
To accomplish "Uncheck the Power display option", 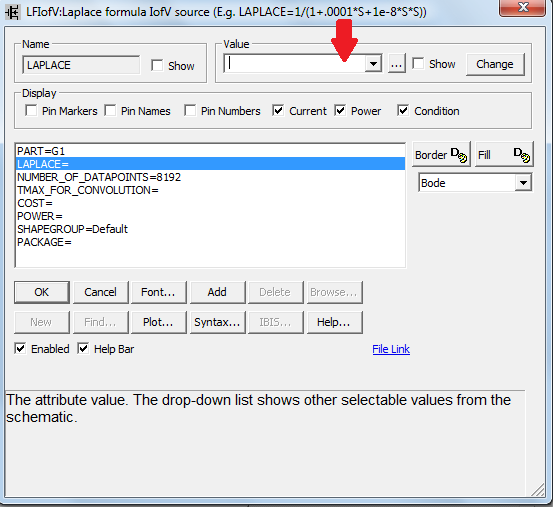I will tap(340, 111).
